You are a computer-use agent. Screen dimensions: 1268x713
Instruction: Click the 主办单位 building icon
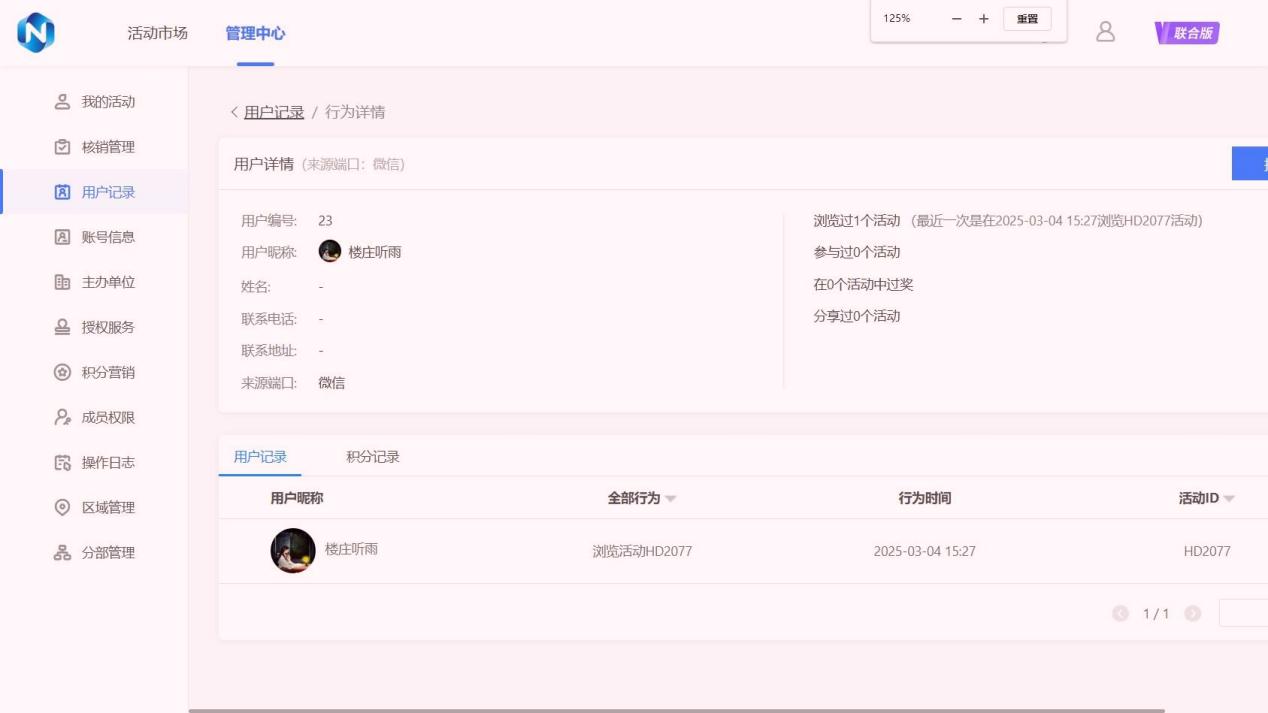(x=62, y=282)
